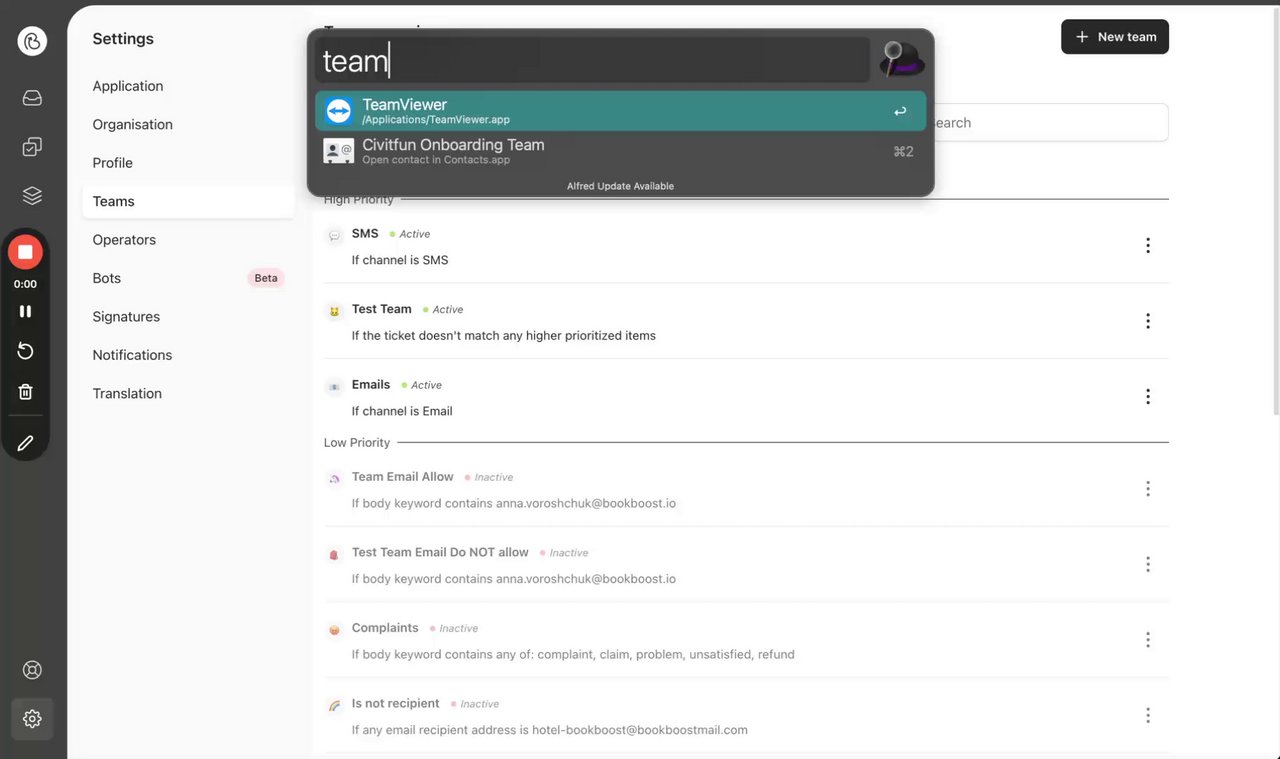Click 'If channel is Email' rule text
Screen dimensions: 1280x759
coord(402,411)
